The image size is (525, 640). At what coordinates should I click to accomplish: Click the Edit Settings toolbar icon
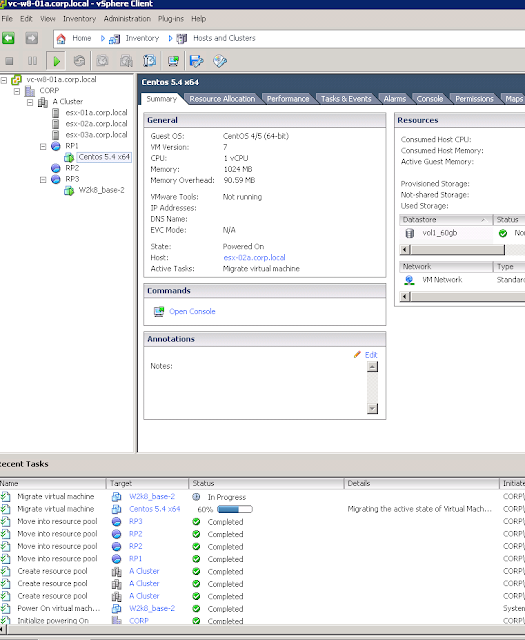(x=220, y=61)
